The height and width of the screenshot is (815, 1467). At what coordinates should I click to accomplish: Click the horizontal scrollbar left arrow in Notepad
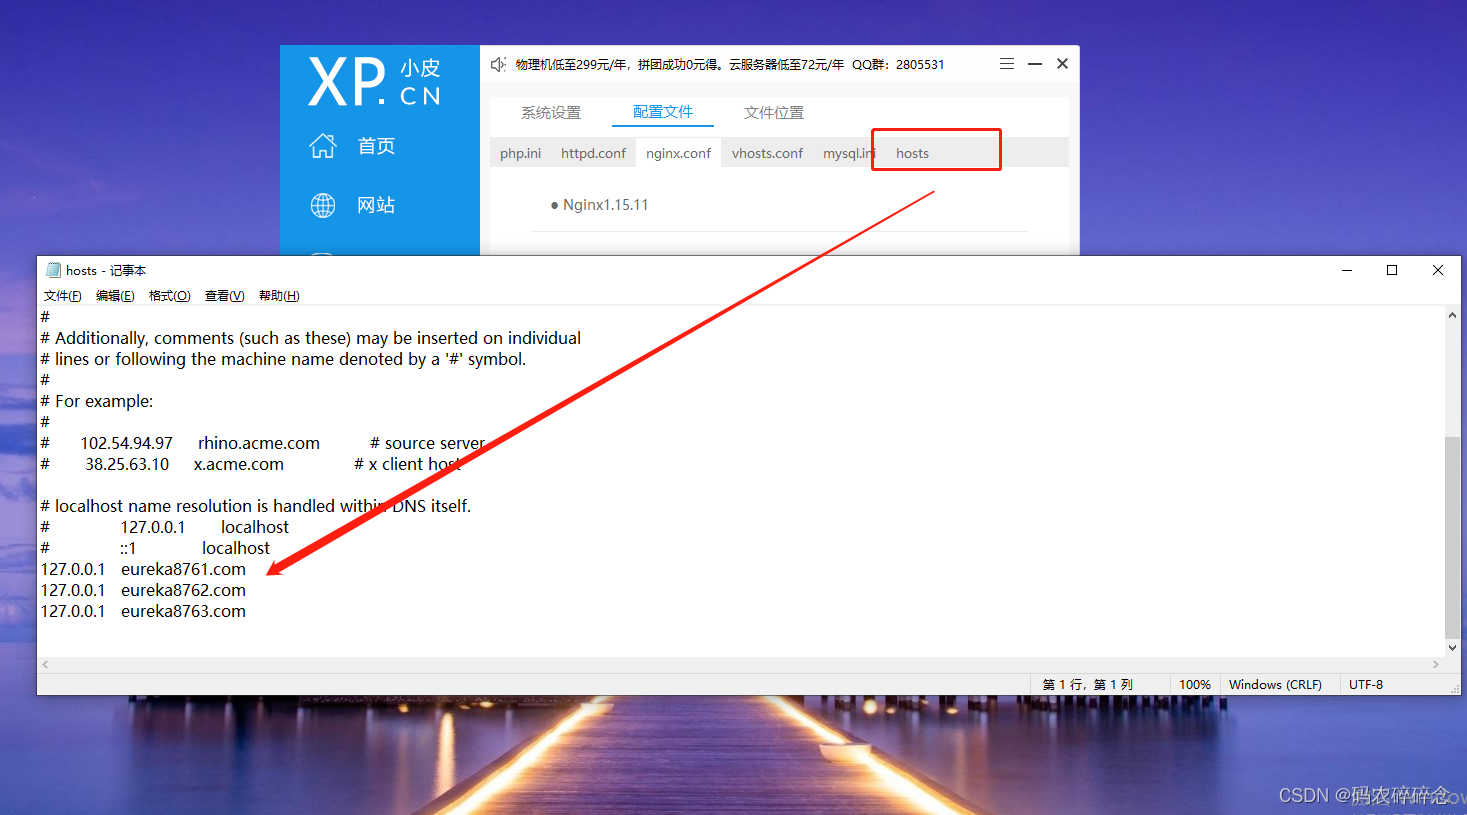[x=45, y=664]
